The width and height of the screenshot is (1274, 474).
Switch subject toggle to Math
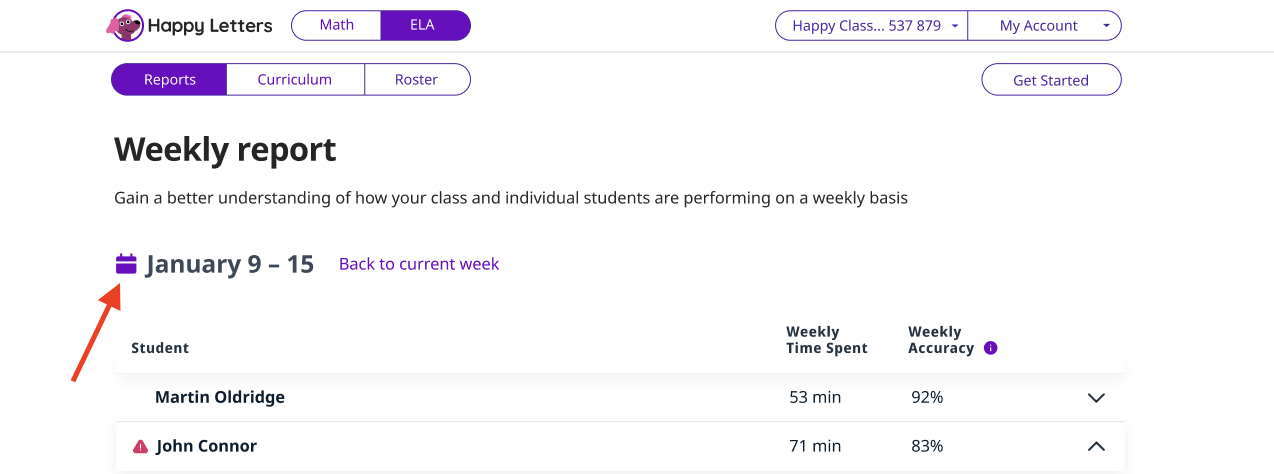(x=336, y=25)
